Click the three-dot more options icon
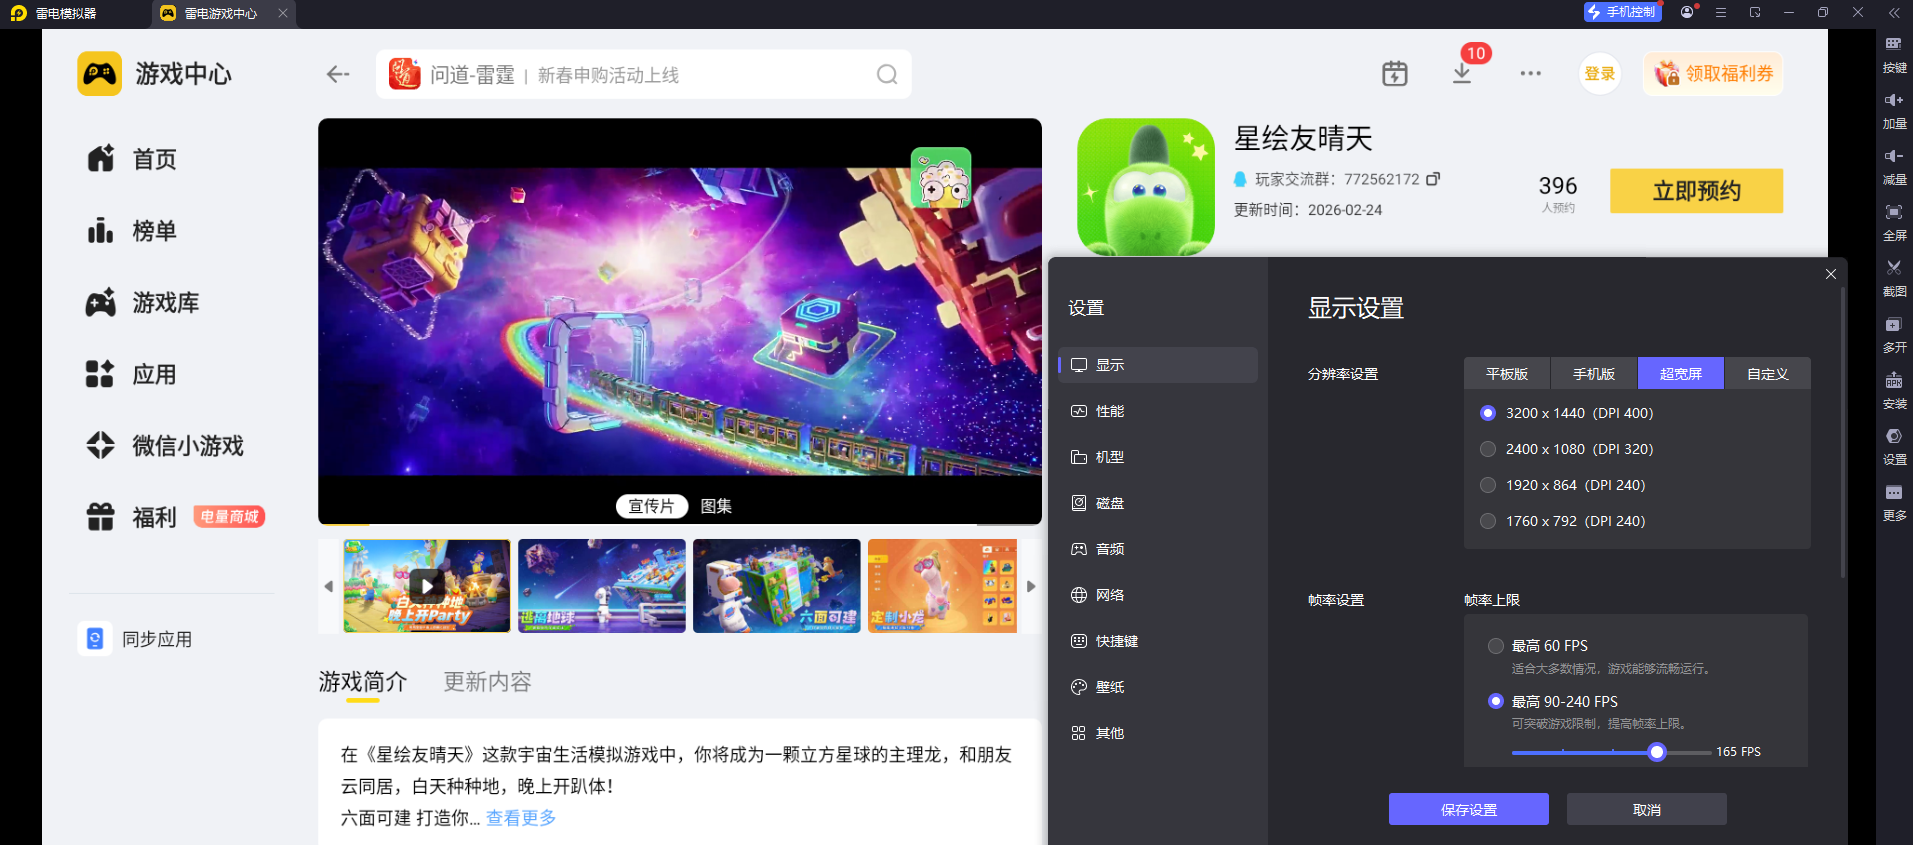Viewport: 1913px width, 845px height. (x=1531, y=74)
